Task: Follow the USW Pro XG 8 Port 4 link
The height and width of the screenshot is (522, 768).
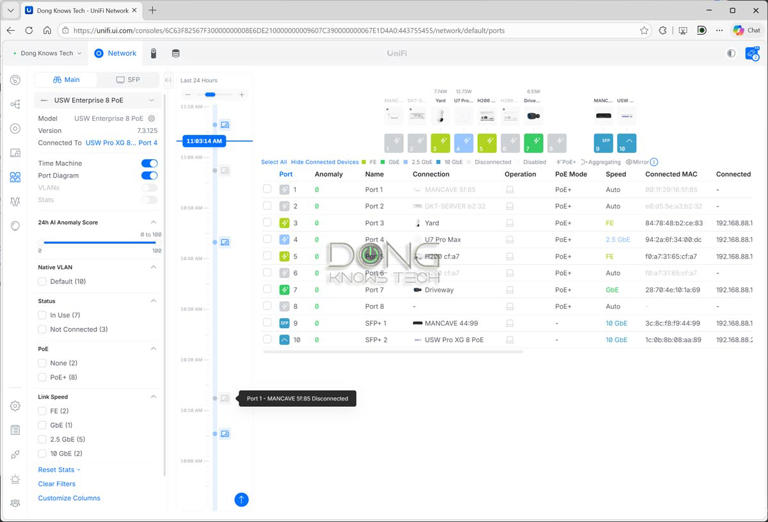Action: click(121, 143)
